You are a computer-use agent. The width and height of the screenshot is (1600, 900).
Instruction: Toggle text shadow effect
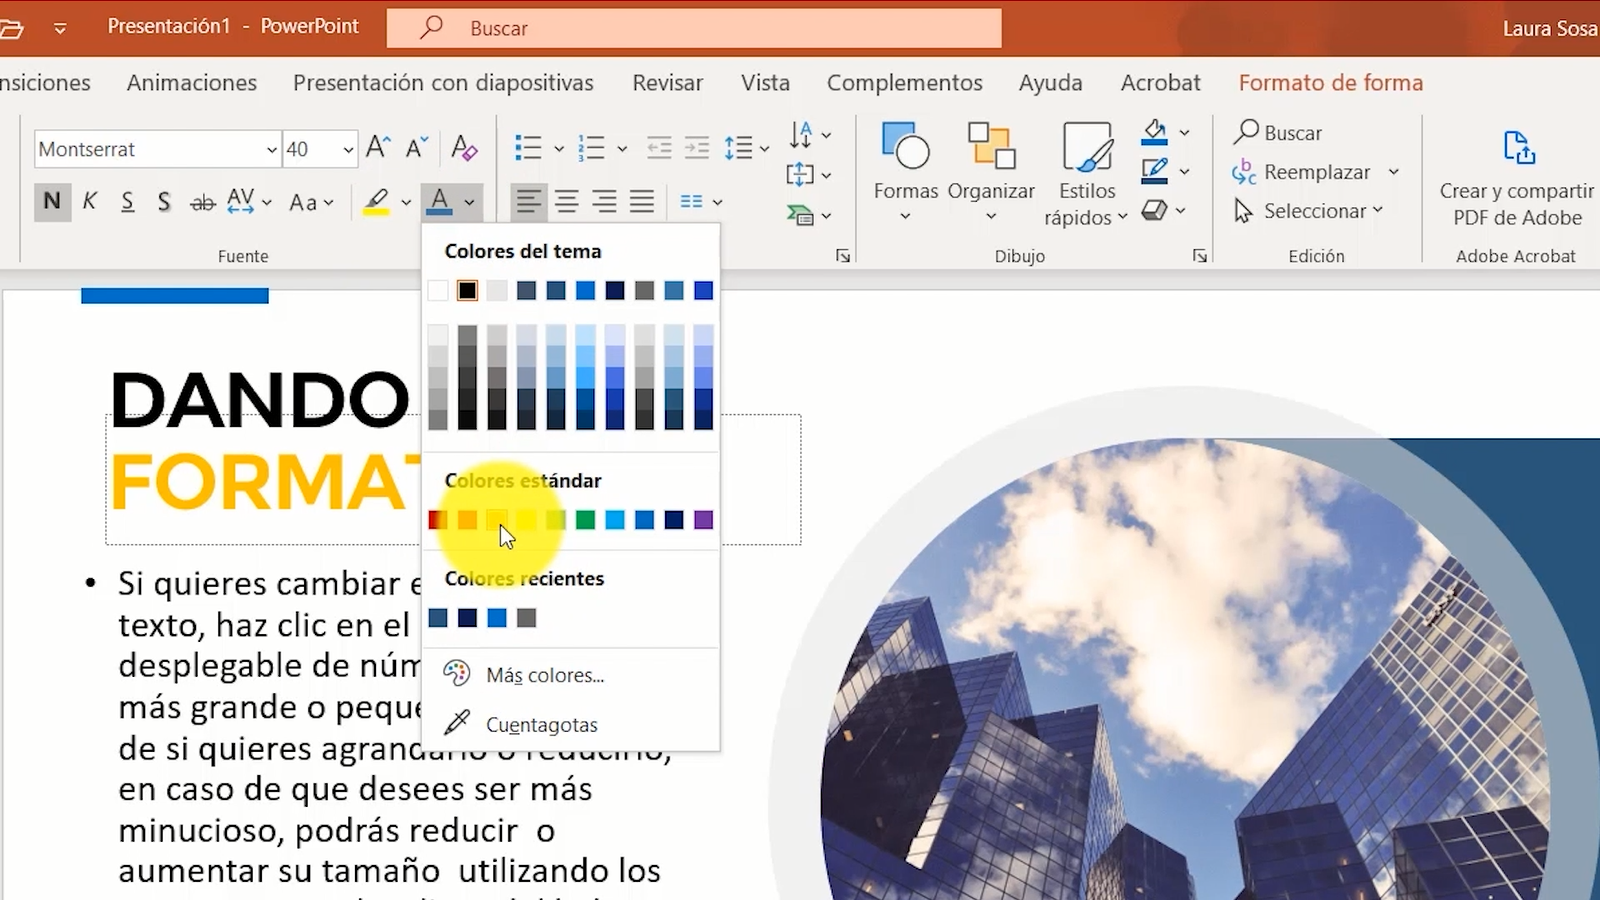click(x=164, y=202)
